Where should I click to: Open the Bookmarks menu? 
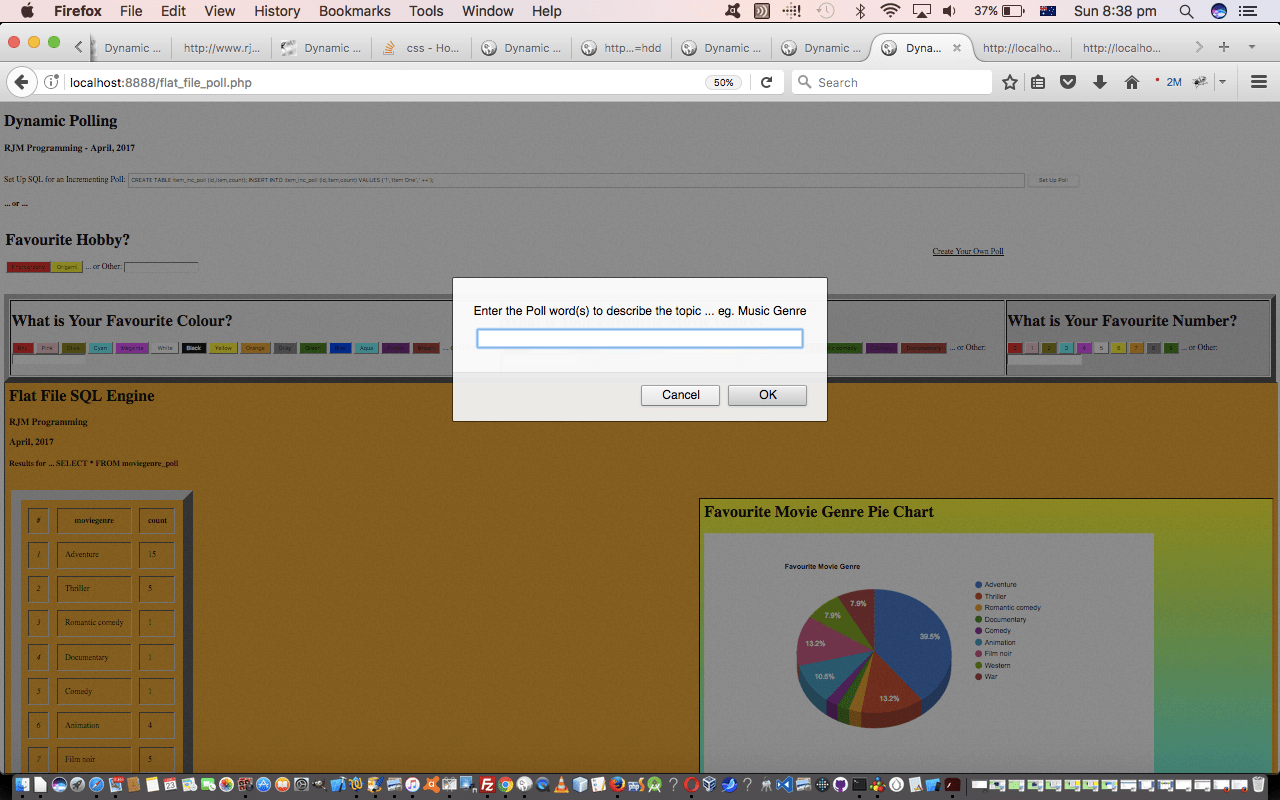354,11
